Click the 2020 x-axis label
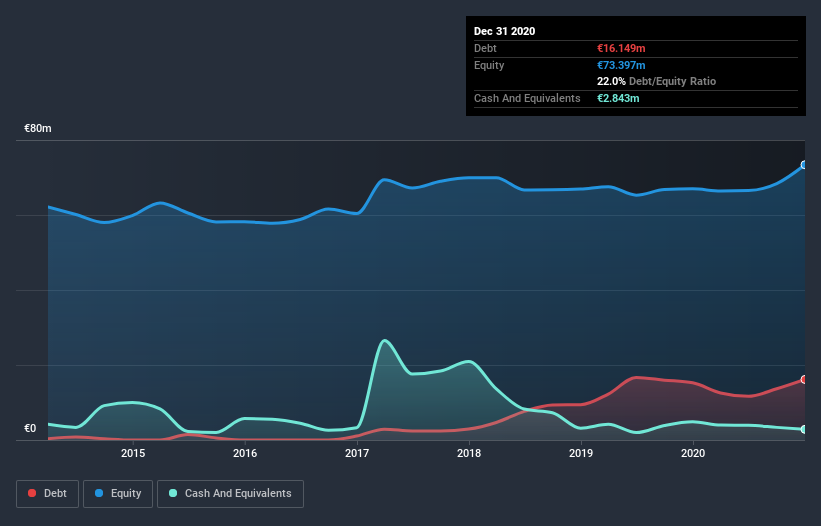The height and width of the screenshot is (526, 821). click(693, 453)
